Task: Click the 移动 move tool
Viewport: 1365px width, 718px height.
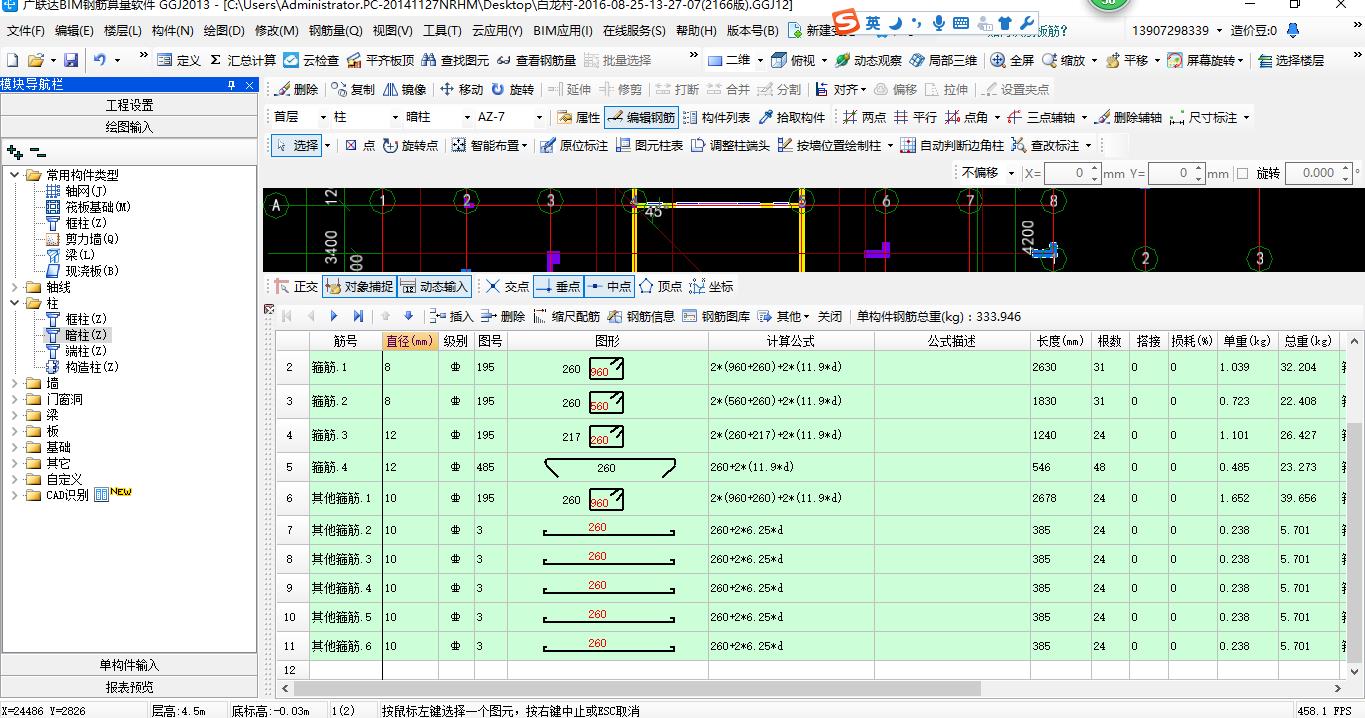Action: click(461, 89)
